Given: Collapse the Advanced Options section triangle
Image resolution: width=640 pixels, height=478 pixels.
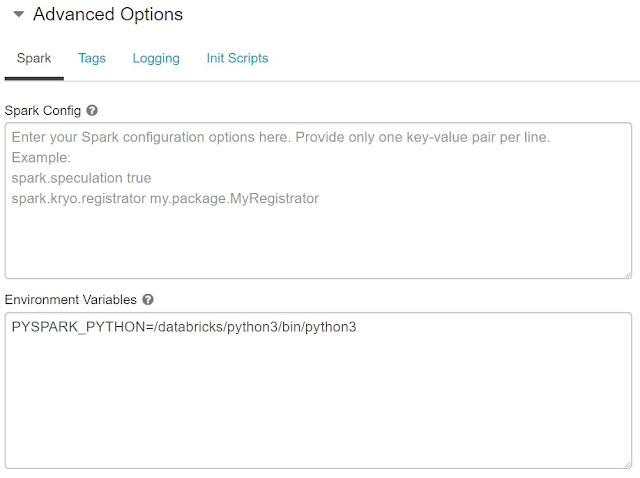Looking at the screenshot, I should [x=19, y=15].
